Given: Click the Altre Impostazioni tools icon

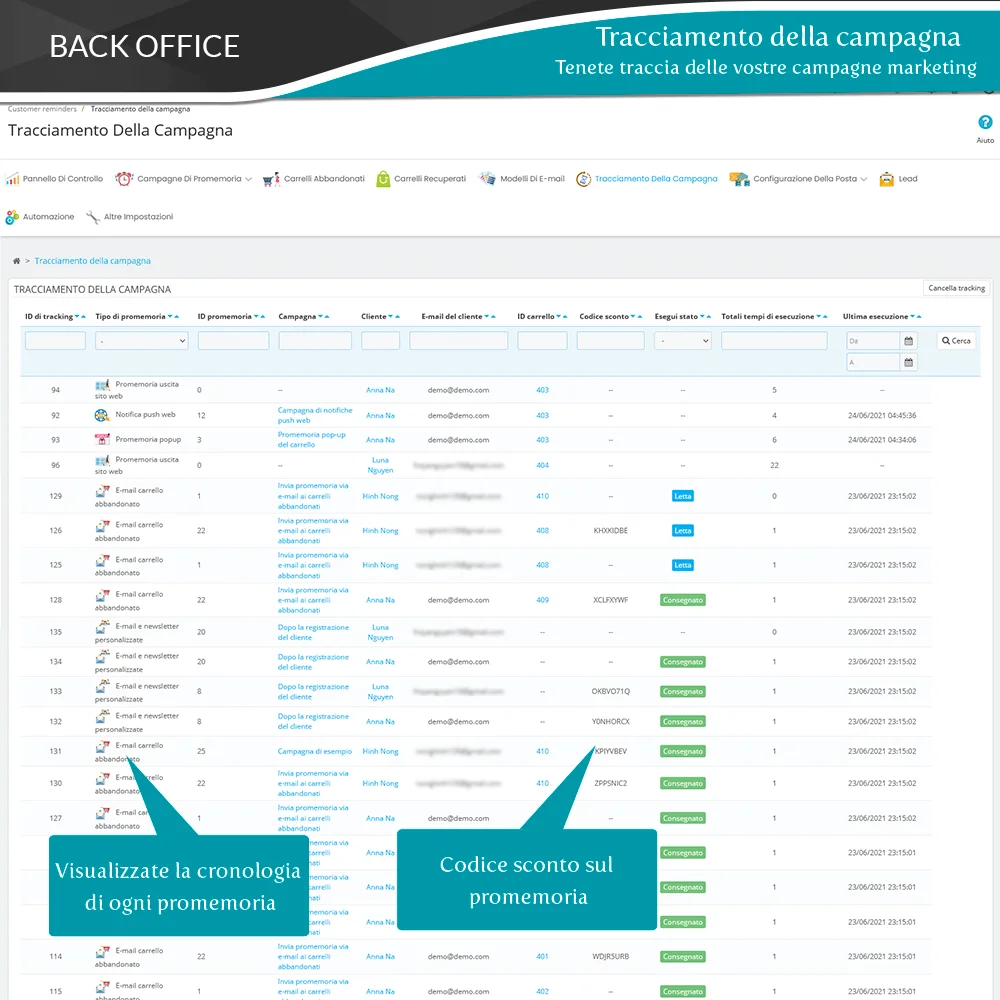Looking at the screenshot, I should (93, 217).
